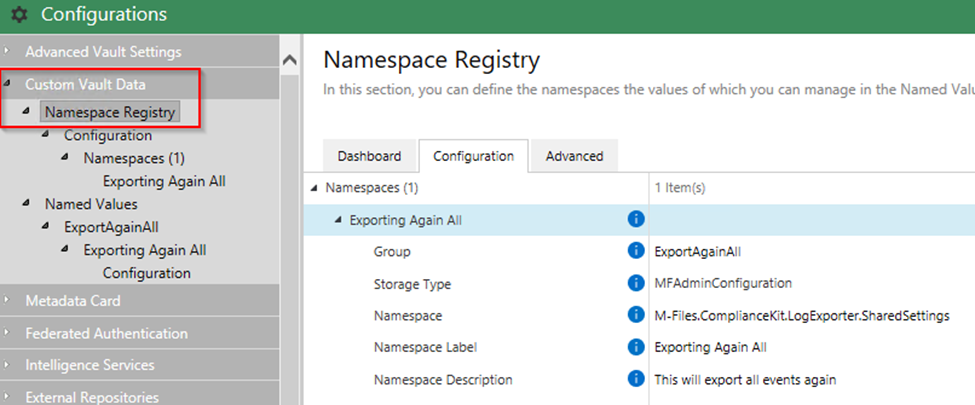Screen dimensions: 975x405
Task: Click info icon next to Storage Type
Action: point(635,283)
